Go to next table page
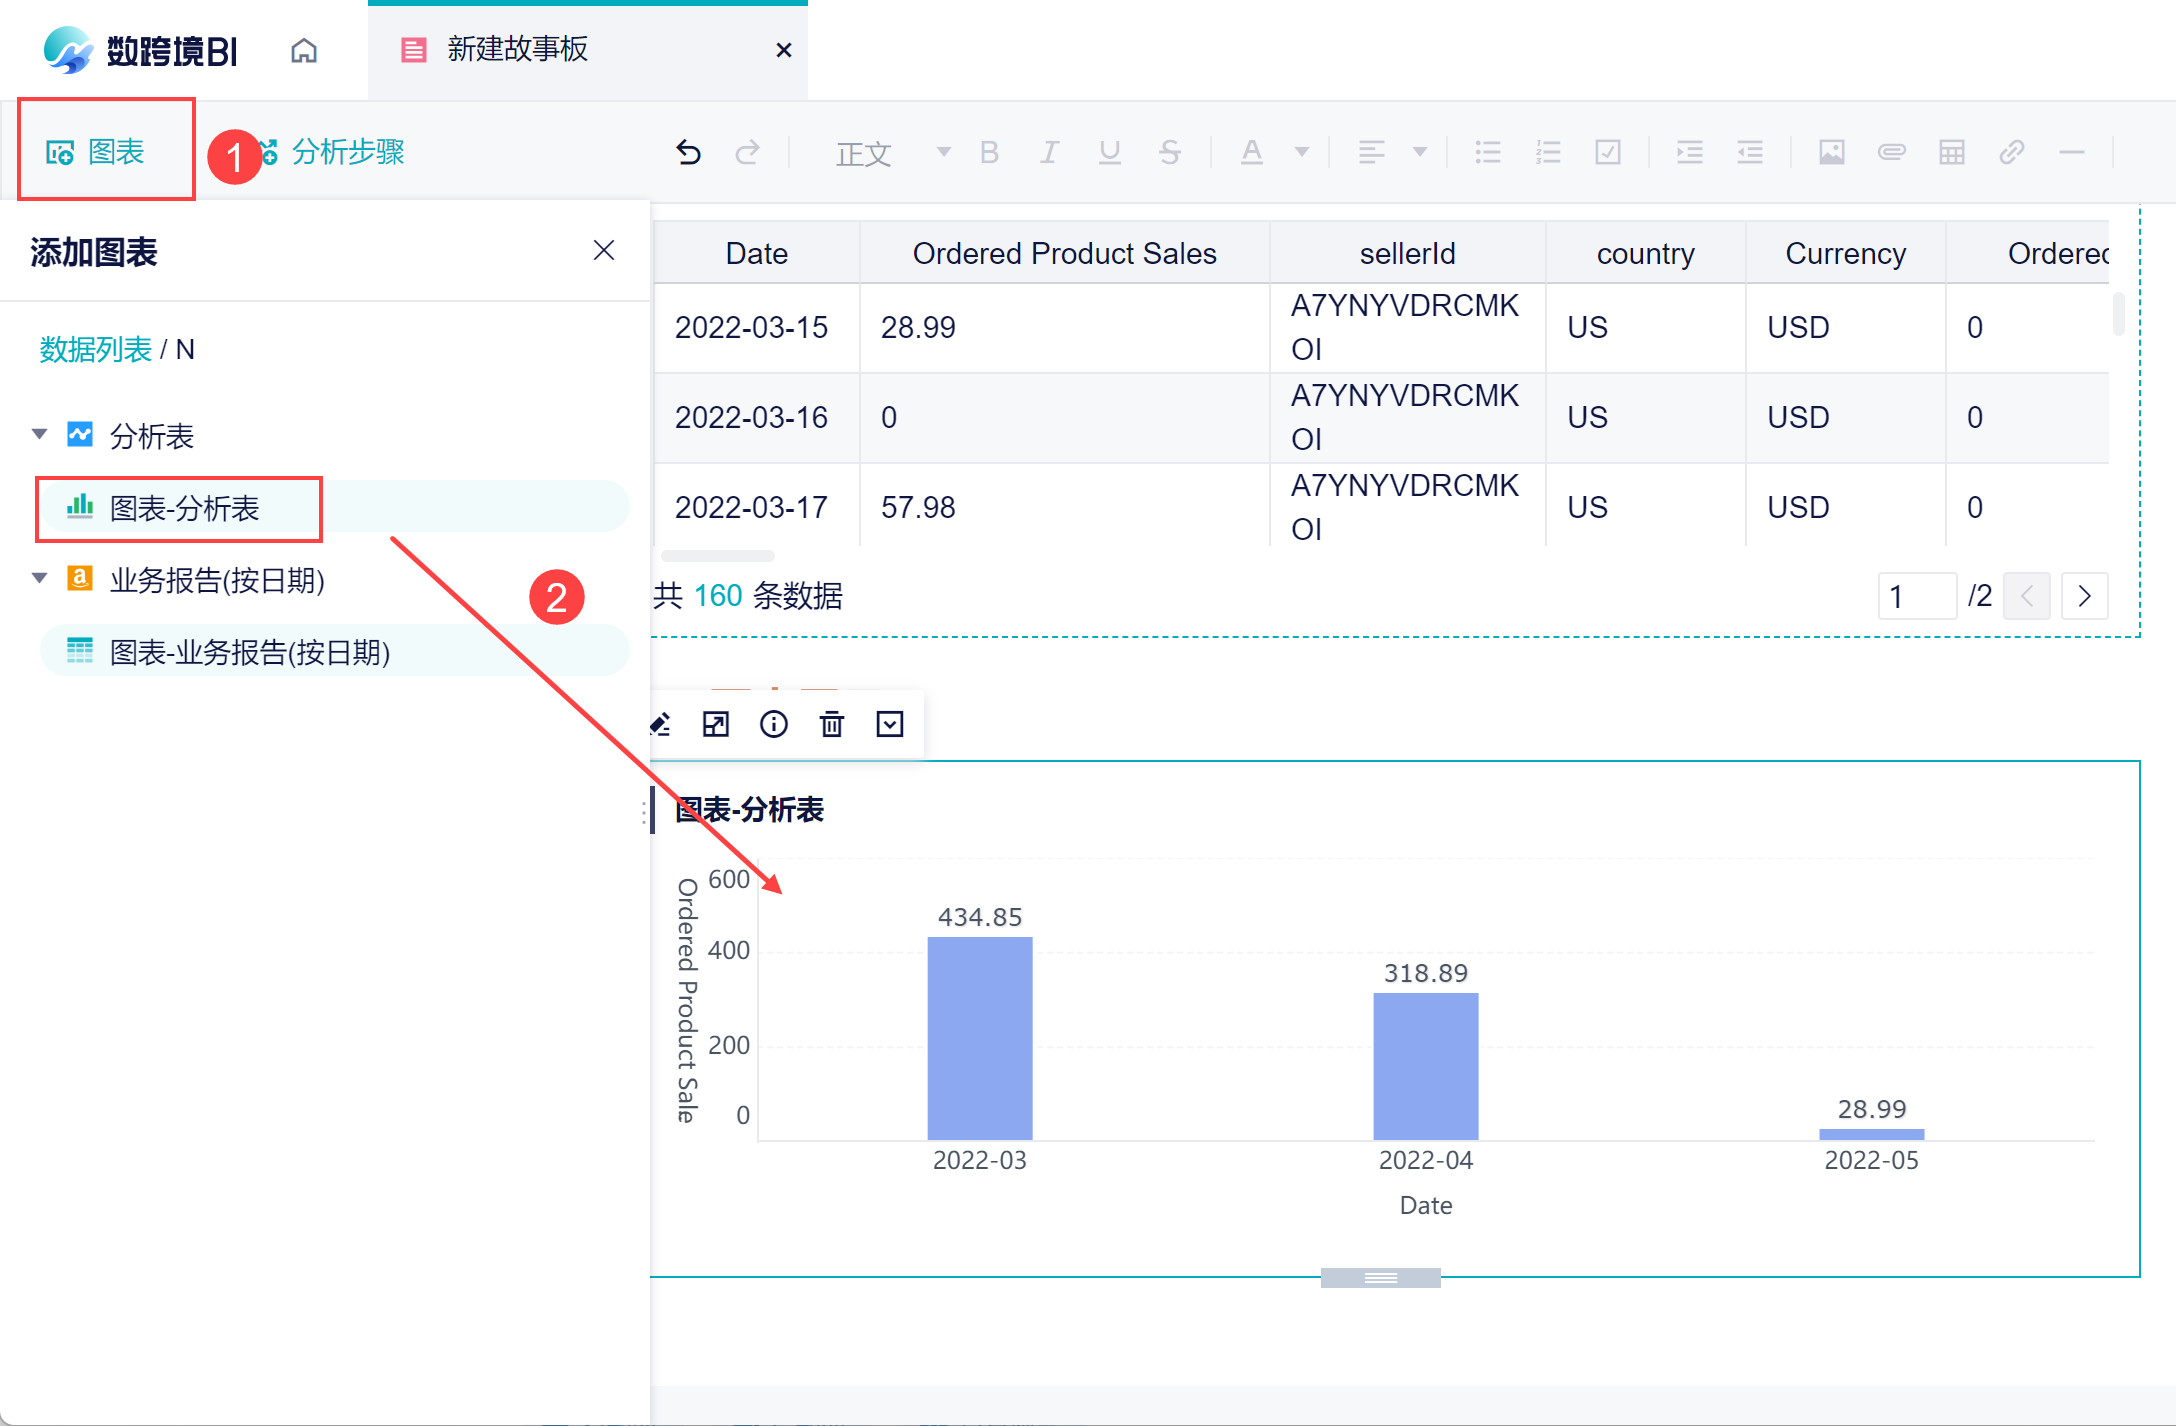 point(2084,596)
